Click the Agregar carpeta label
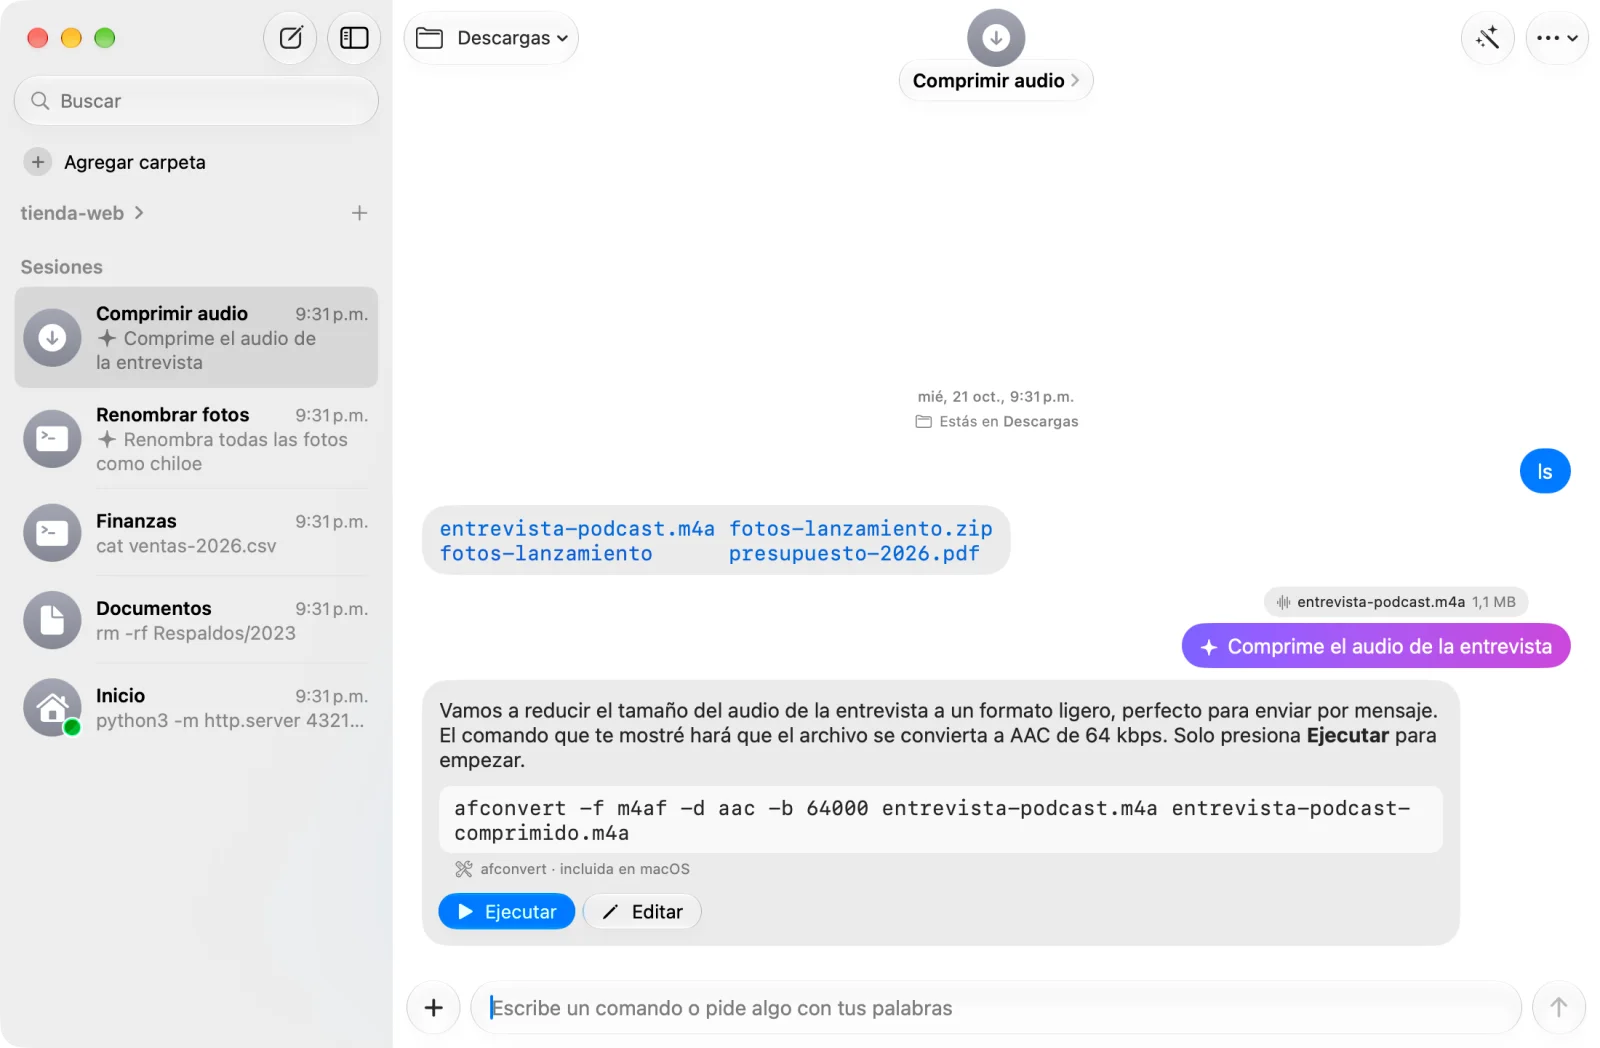 (x=135, y=162)
